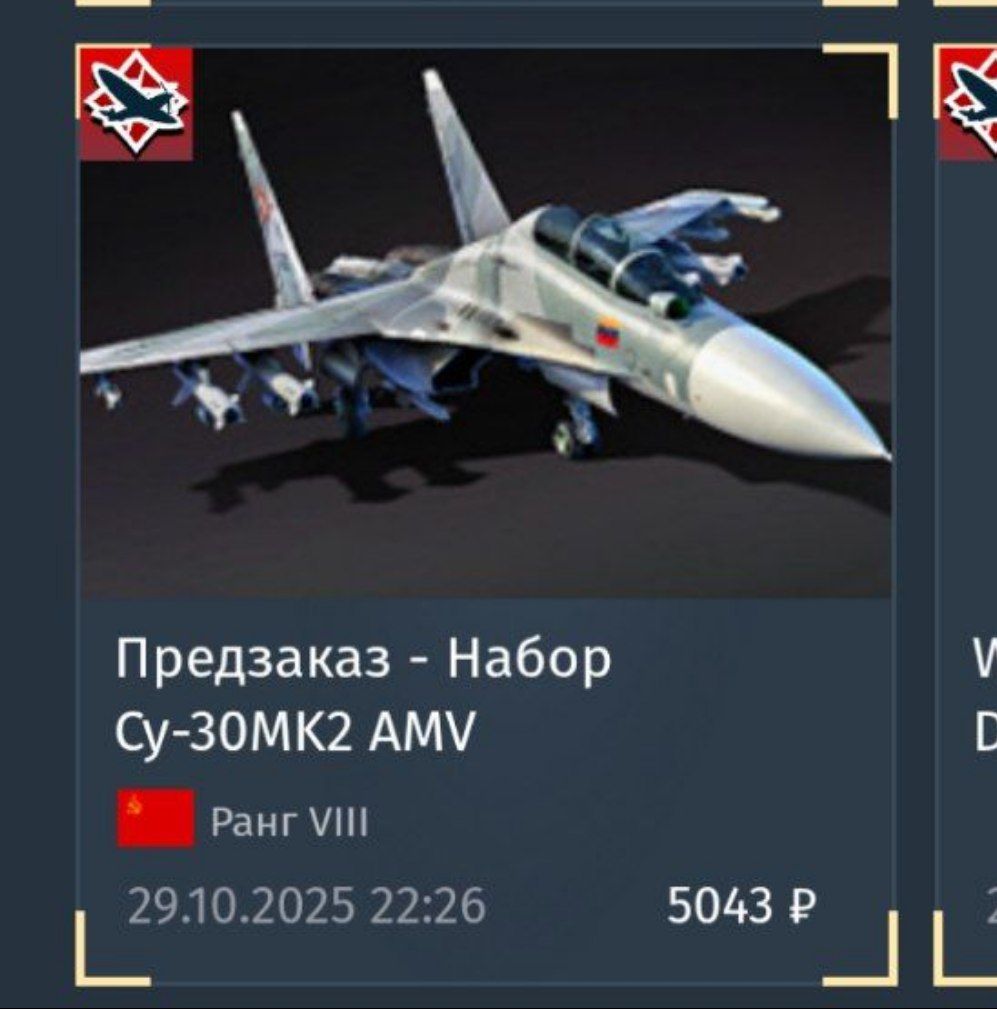
Task: Click the 'Ранг VIII' rank label
Action: 290,822
